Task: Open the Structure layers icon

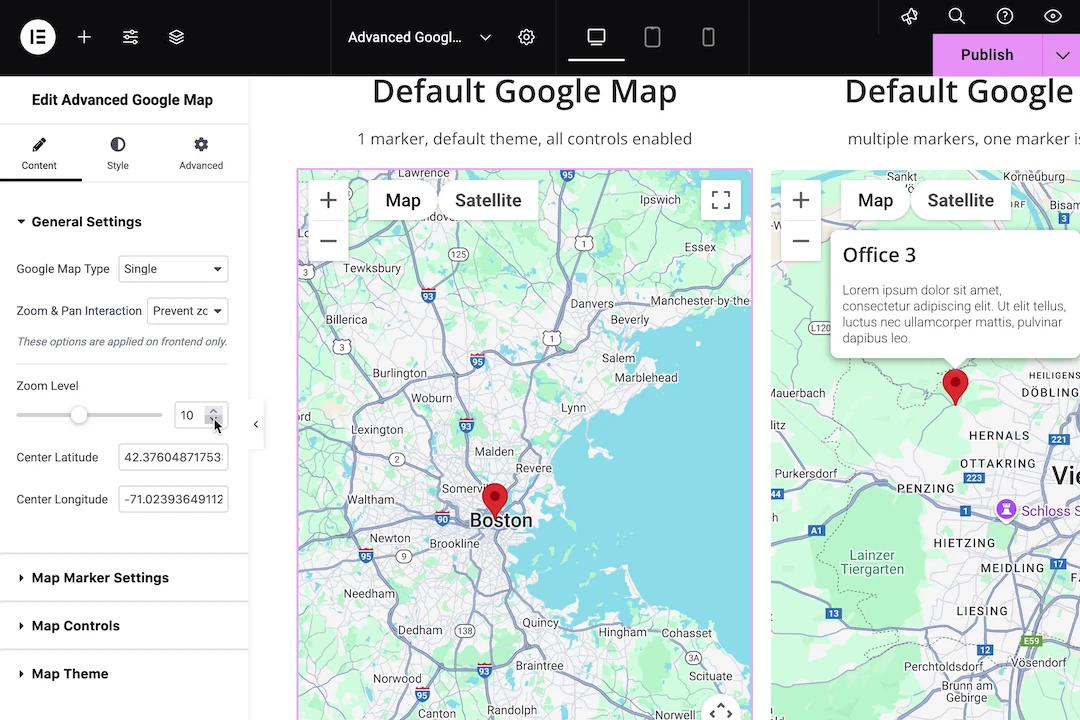Action: tap(176, 37)
